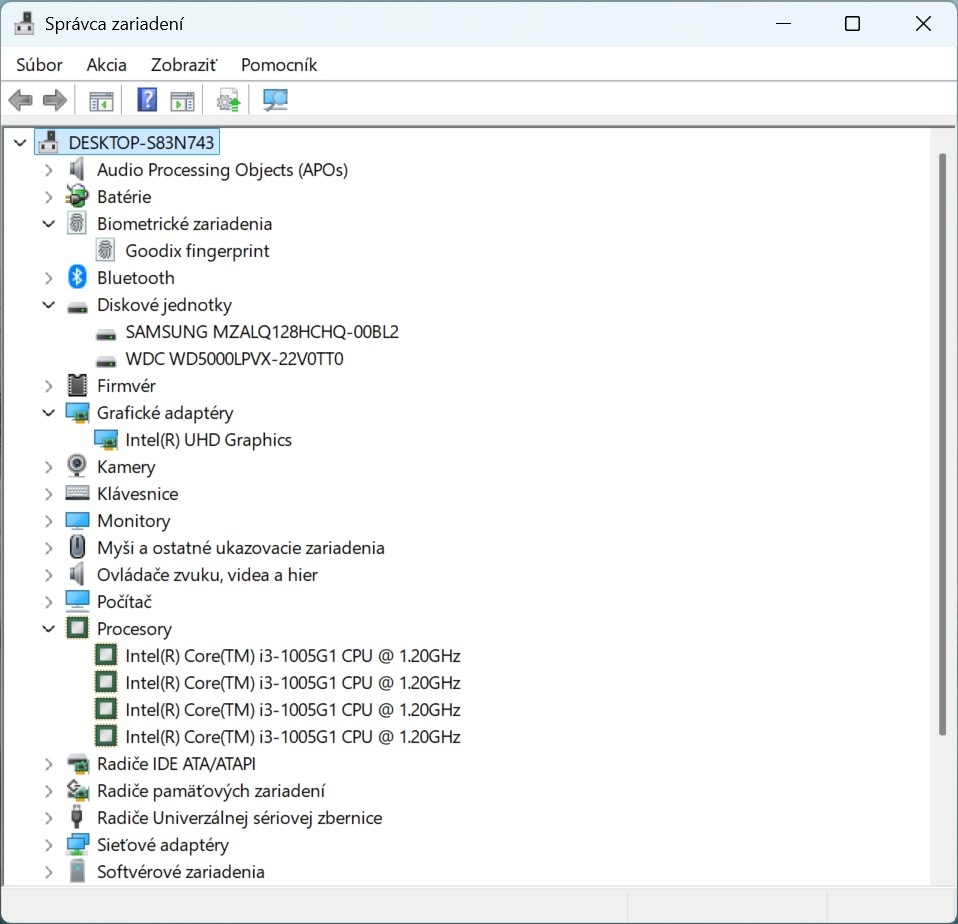Select the first Intel Core i3-1005G1 entry
958x924 pixels.
click(293, 656)
